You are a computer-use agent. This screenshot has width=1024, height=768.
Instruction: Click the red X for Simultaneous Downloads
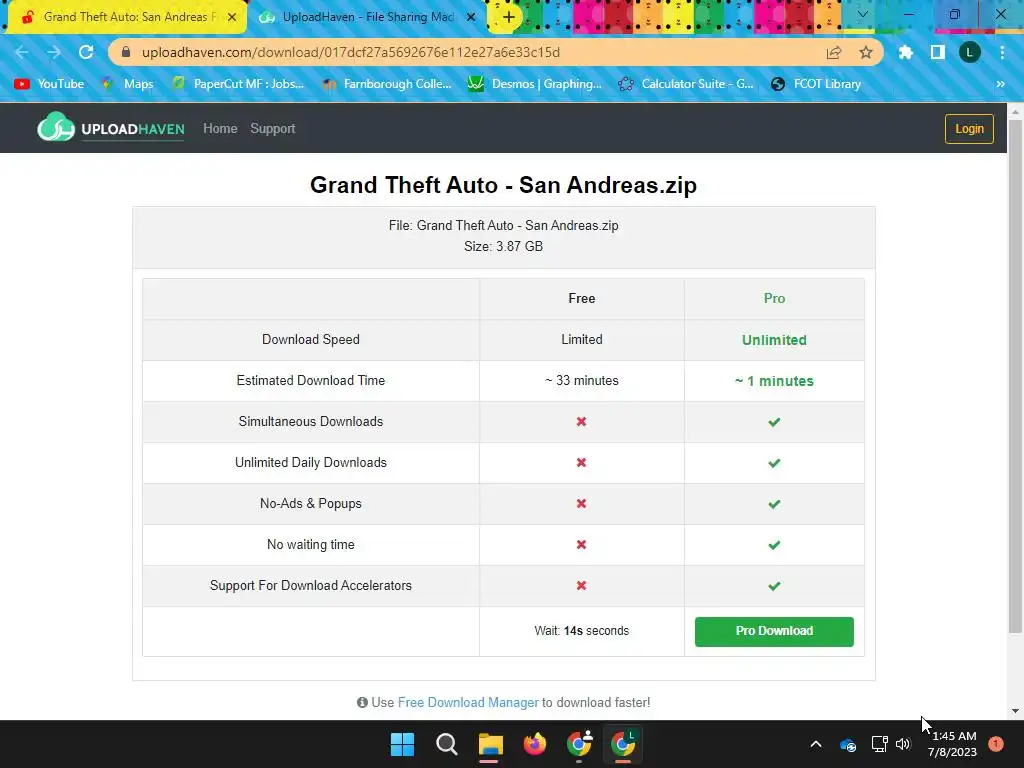click(581, 421)
